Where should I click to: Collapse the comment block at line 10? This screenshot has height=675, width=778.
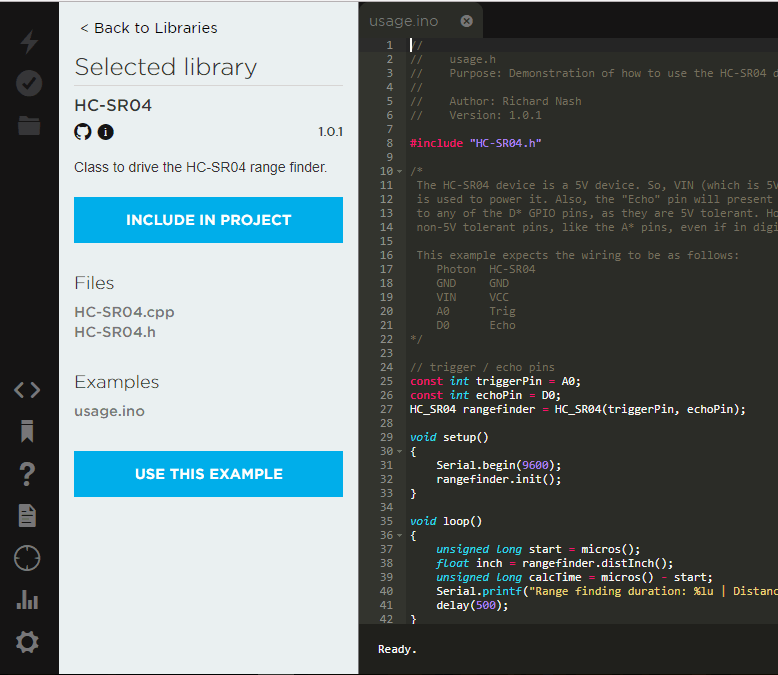400,171
